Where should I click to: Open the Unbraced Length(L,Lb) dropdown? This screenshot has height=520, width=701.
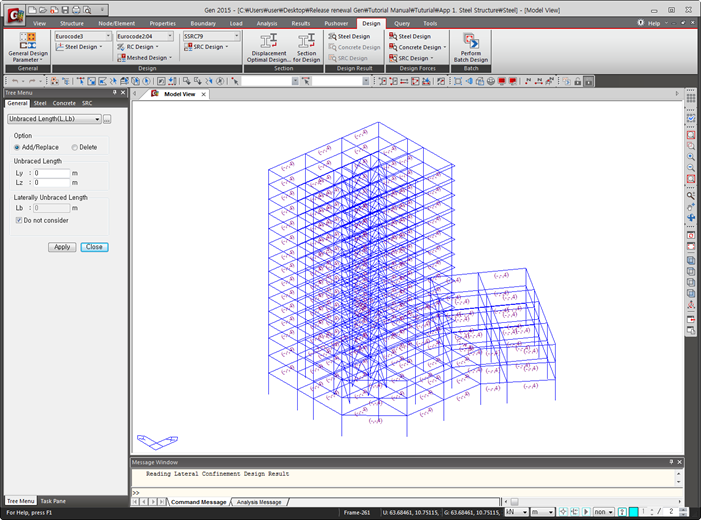[54, 119]
